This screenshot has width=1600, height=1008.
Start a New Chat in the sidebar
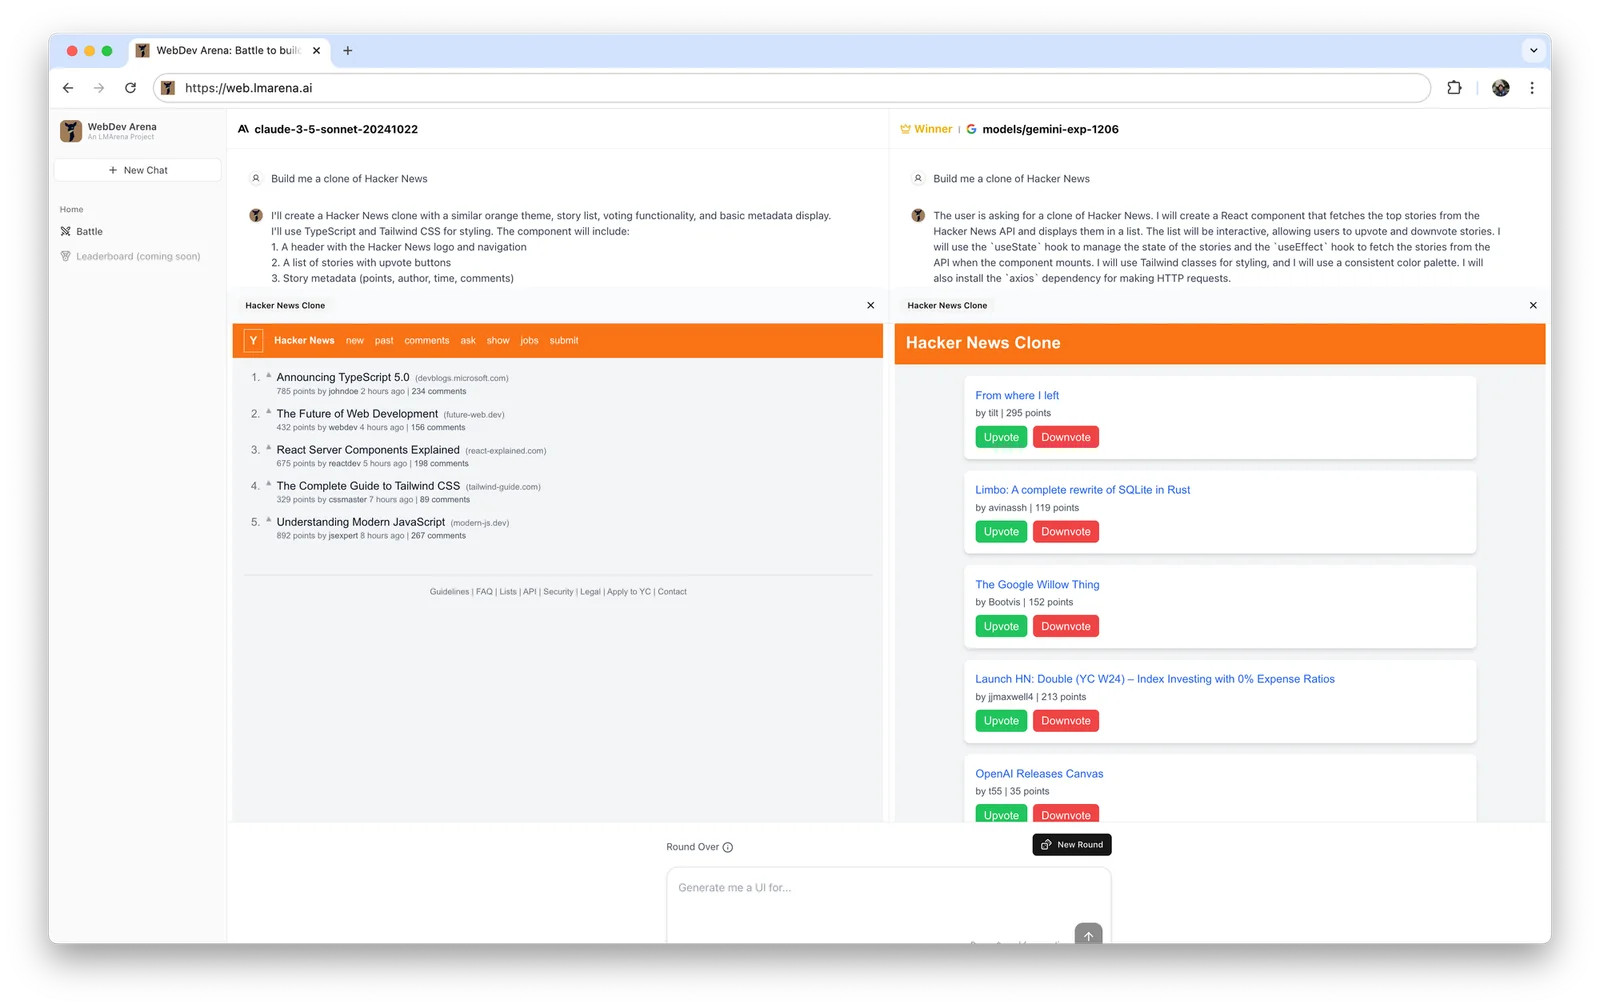[138, 170]
